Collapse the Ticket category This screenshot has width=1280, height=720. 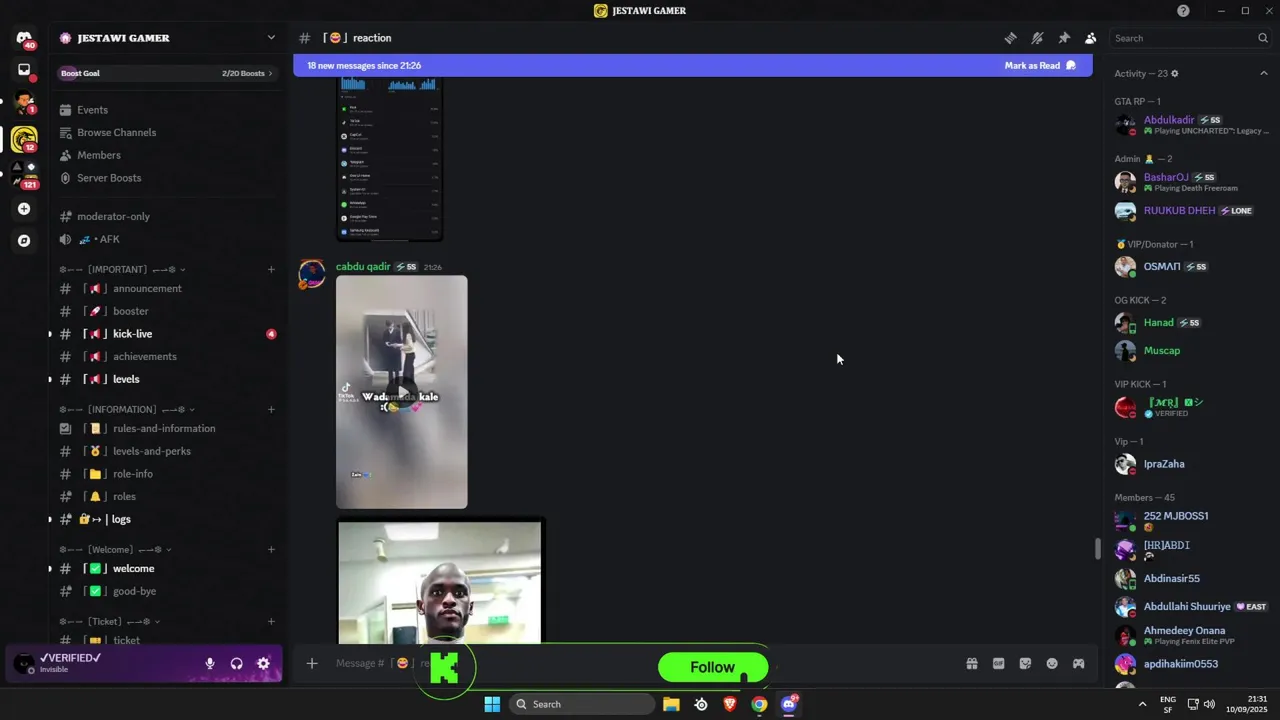(111, 621)
